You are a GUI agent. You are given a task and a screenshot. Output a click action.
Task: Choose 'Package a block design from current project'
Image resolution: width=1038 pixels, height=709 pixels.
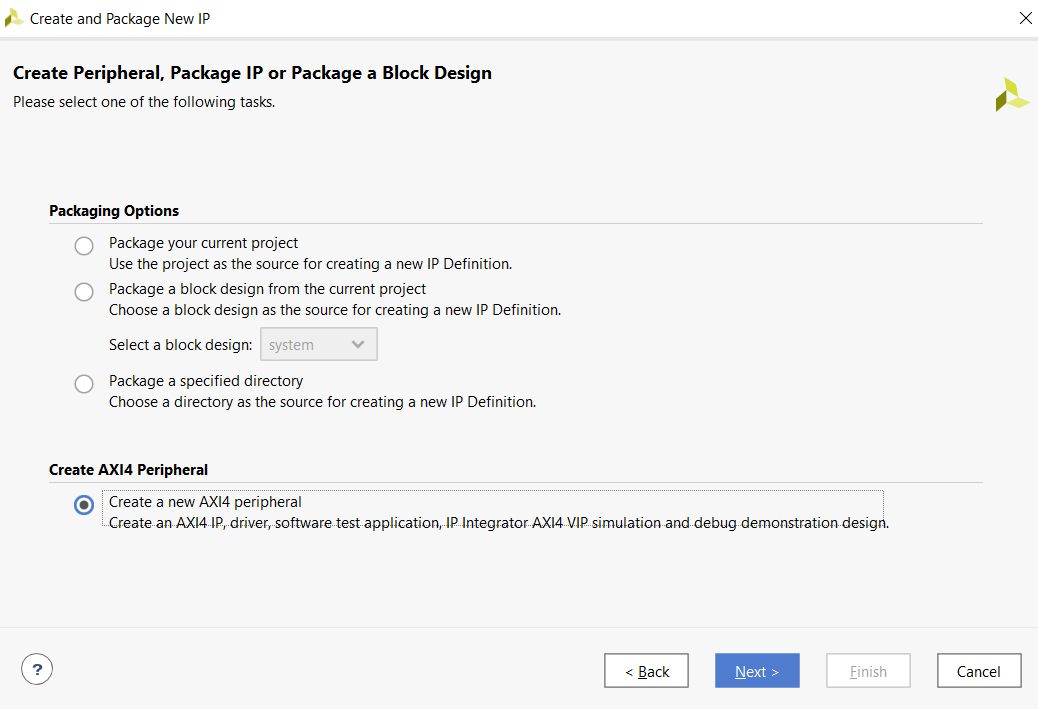(84, 291)
